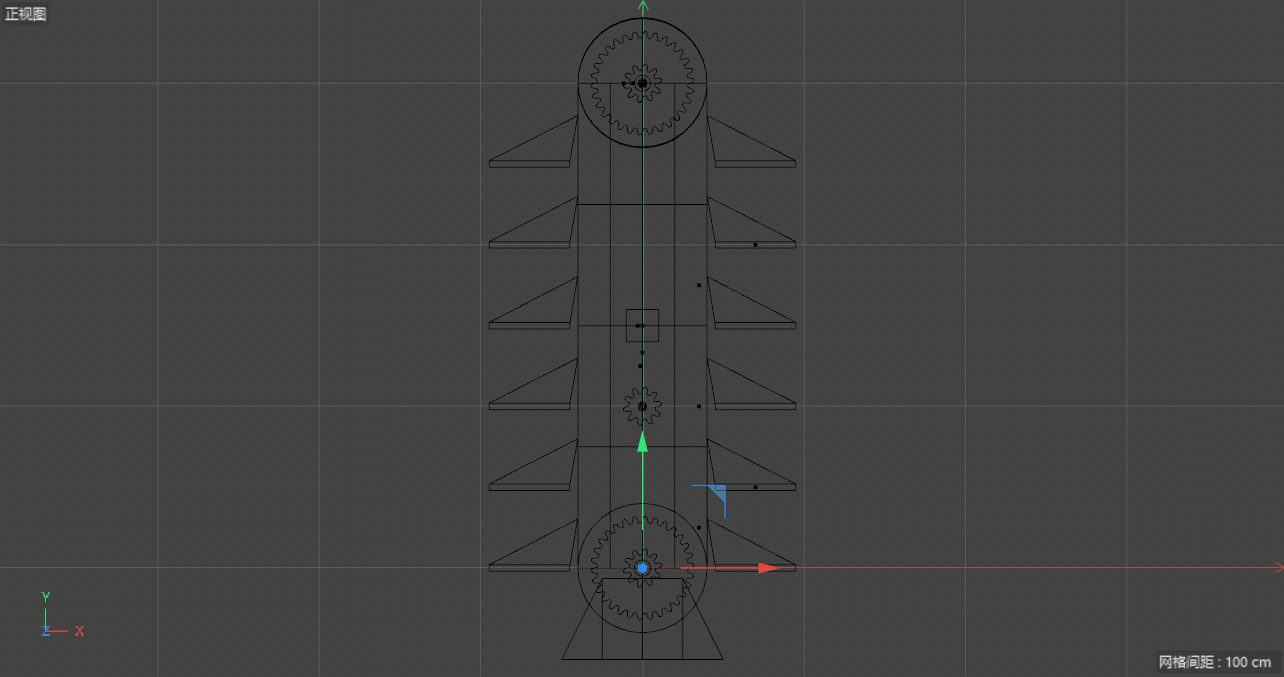Grab the red X-axis arrowhead of the move gizmo

[x=767, y=568]
